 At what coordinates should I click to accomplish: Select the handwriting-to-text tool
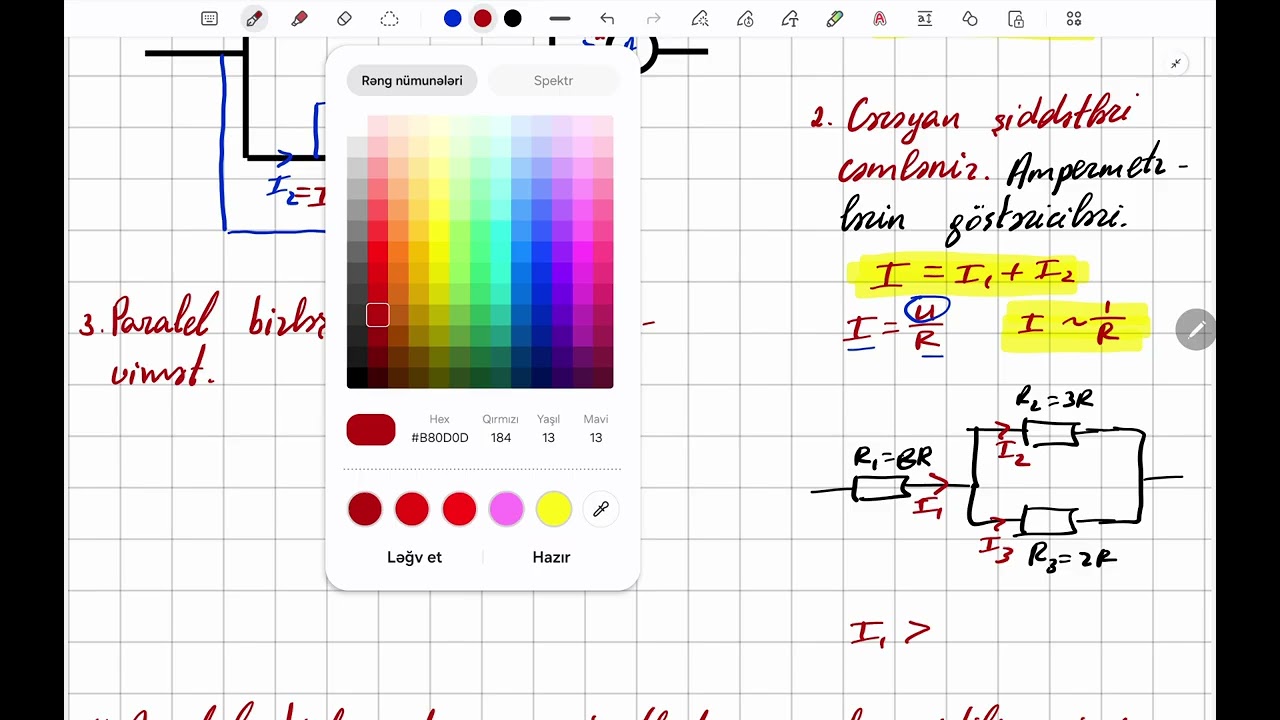point(790,19)
